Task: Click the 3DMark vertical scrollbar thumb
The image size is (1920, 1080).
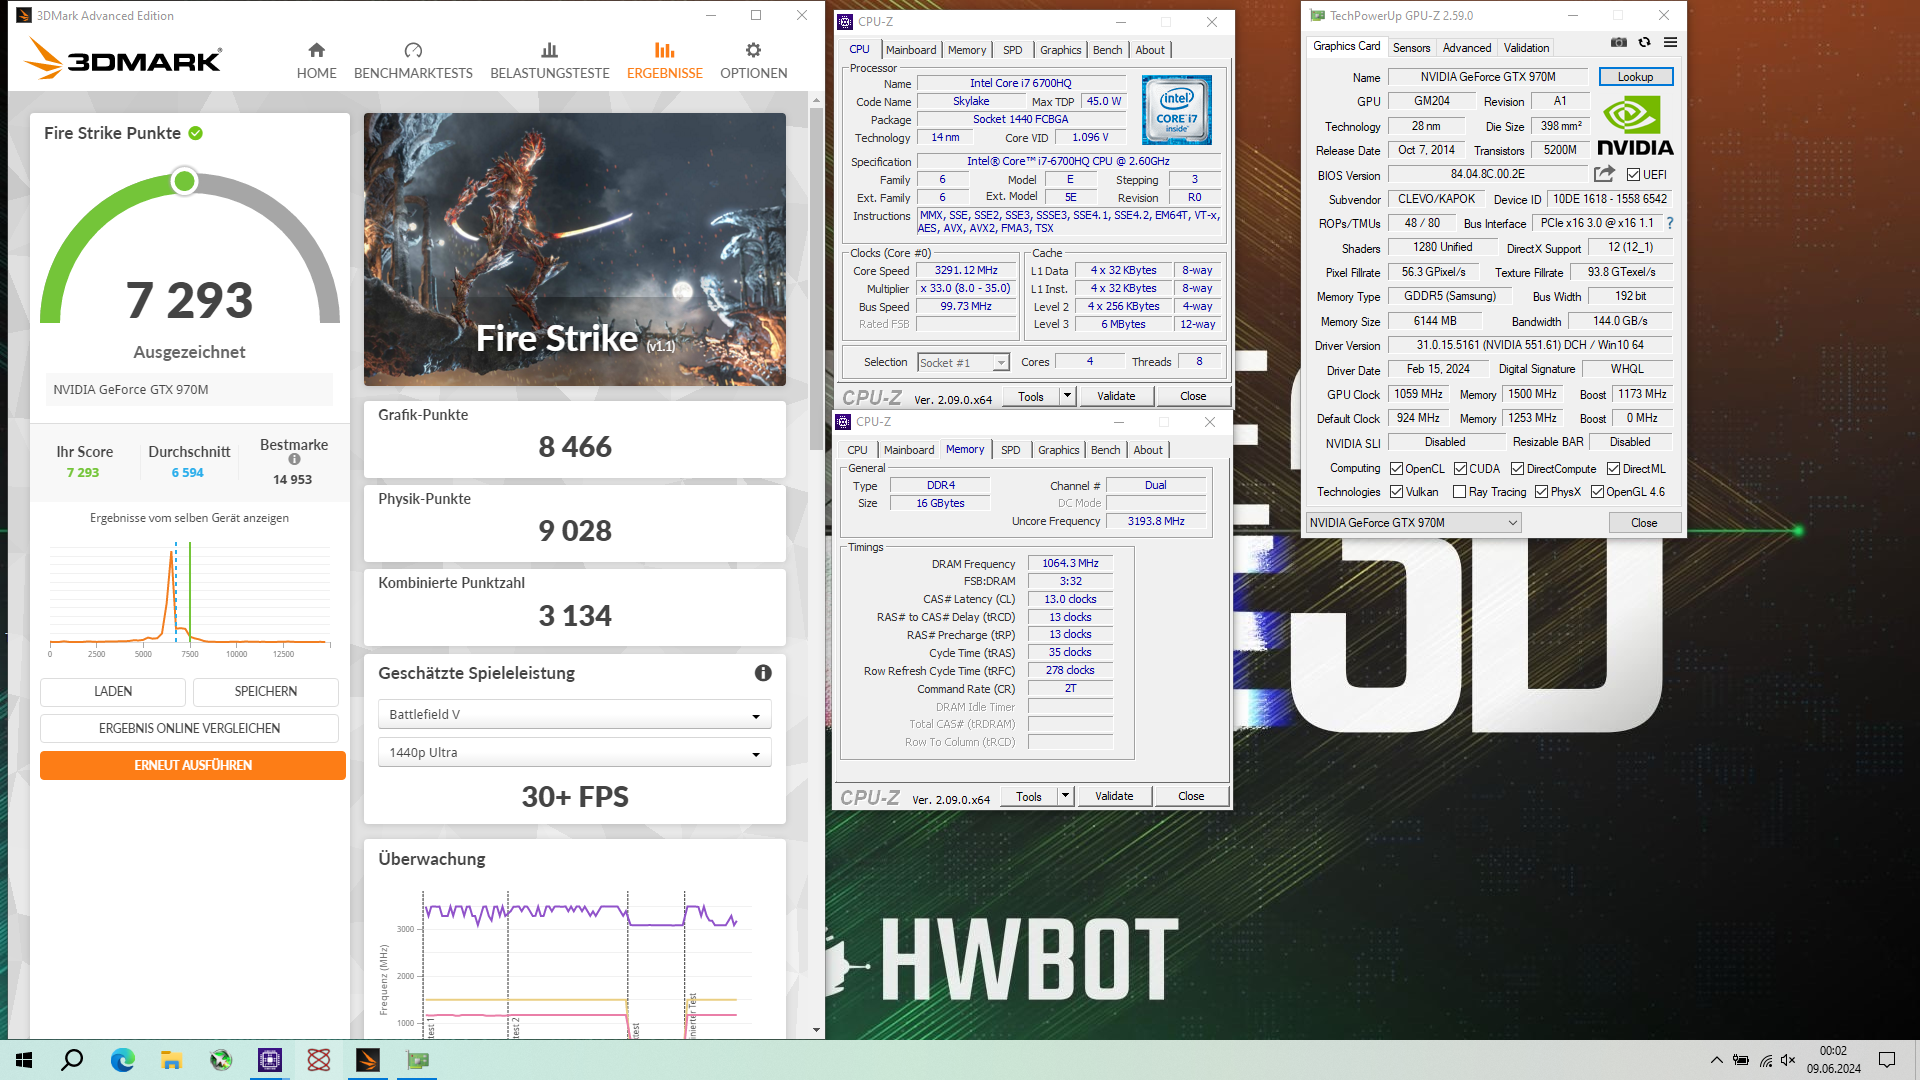Action: click(816, 280)
